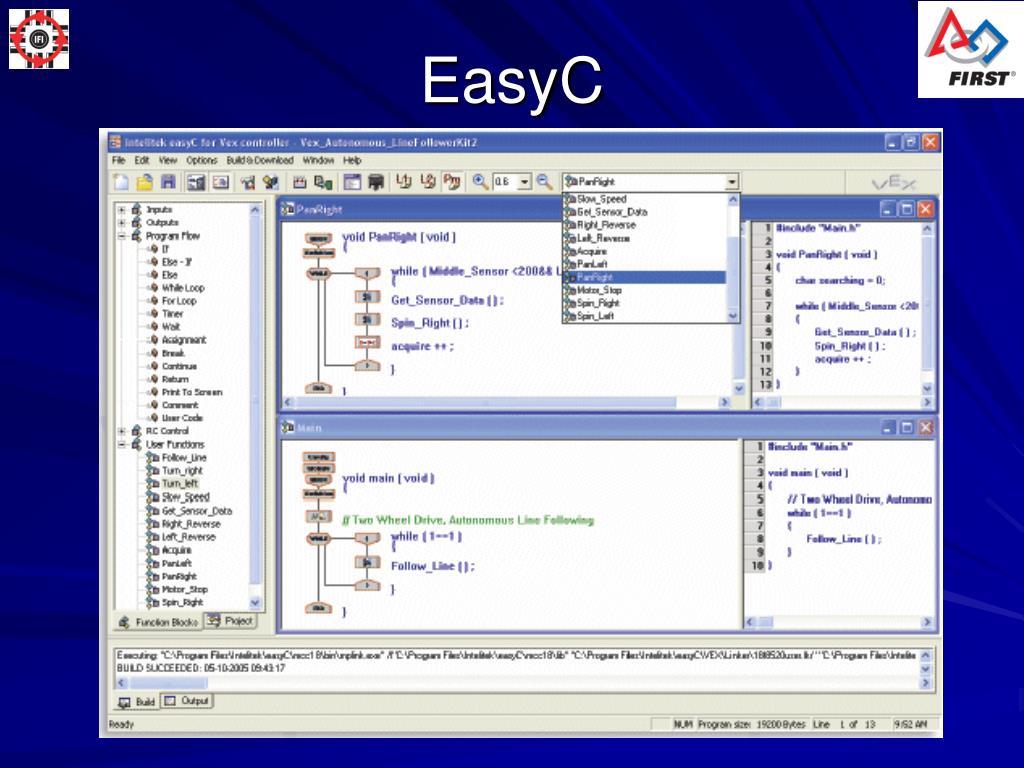Click the PanRight window horizontal scrollbar thumb
This screenshot has width=1024, height=768.
coord(485,402)
